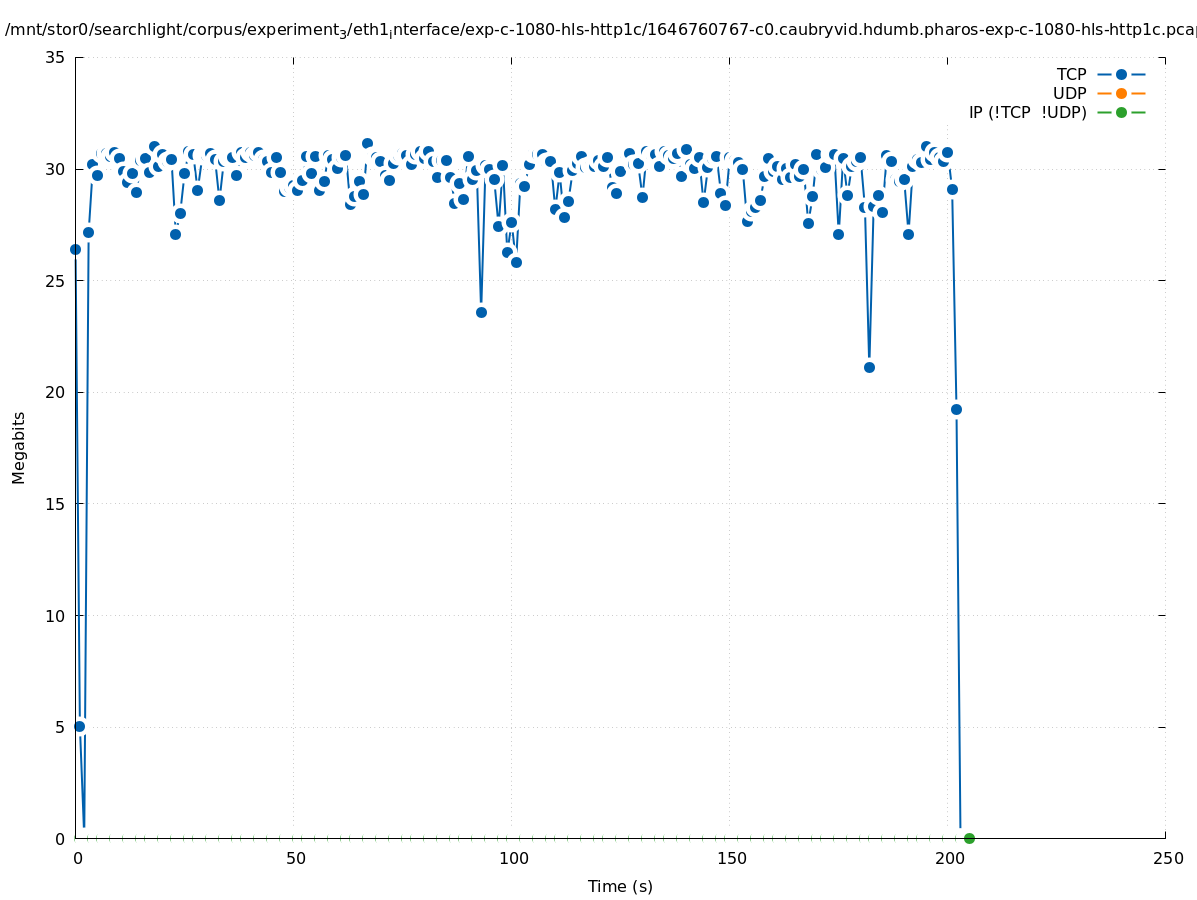Click the TCP legend label text
This screenshot has width=1197, height=900.
click(1071, 75)
